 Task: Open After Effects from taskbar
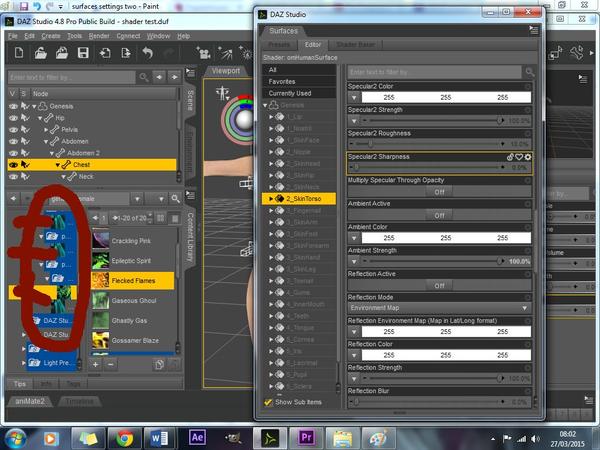click(197, 437)
